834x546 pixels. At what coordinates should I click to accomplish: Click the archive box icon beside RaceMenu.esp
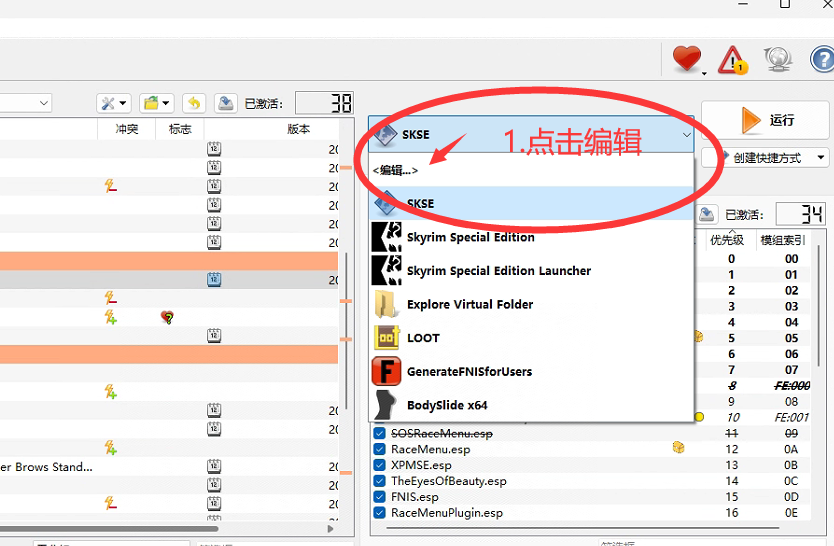tap(678, 448)
